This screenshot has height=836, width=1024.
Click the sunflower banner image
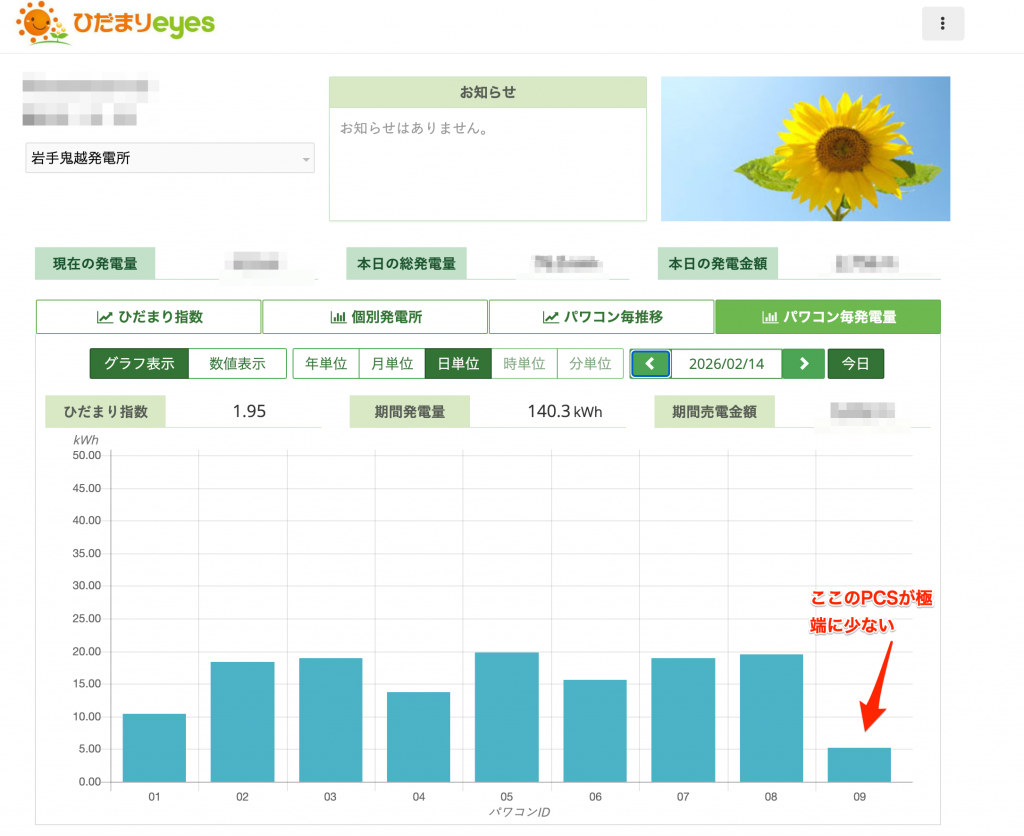pyautogui.click(x=805, y=149)
